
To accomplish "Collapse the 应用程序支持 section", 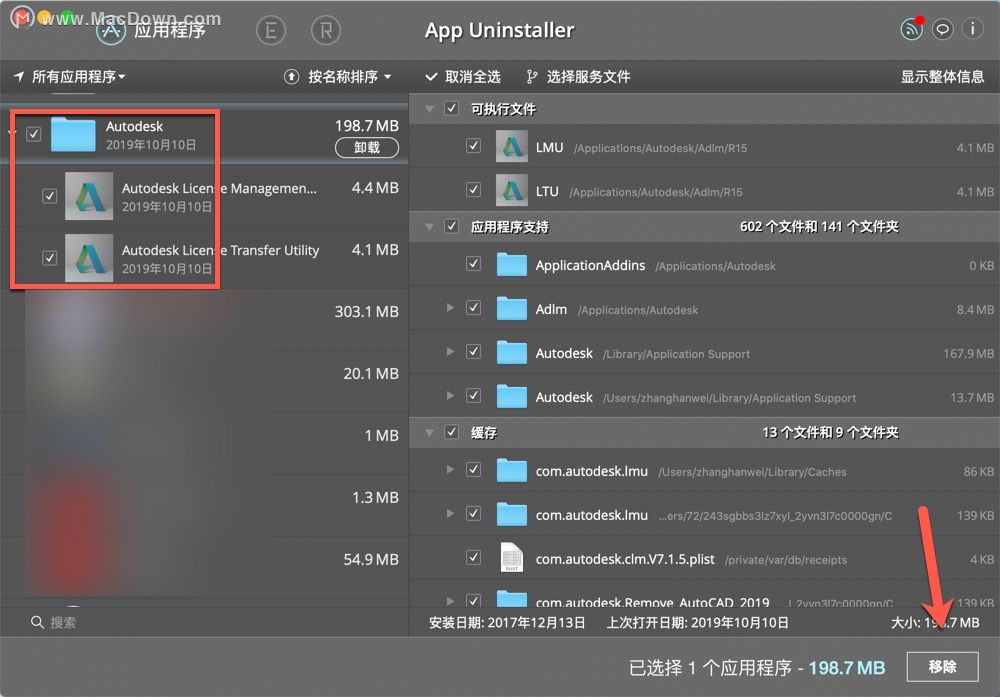I will click(x=430, y=227).
